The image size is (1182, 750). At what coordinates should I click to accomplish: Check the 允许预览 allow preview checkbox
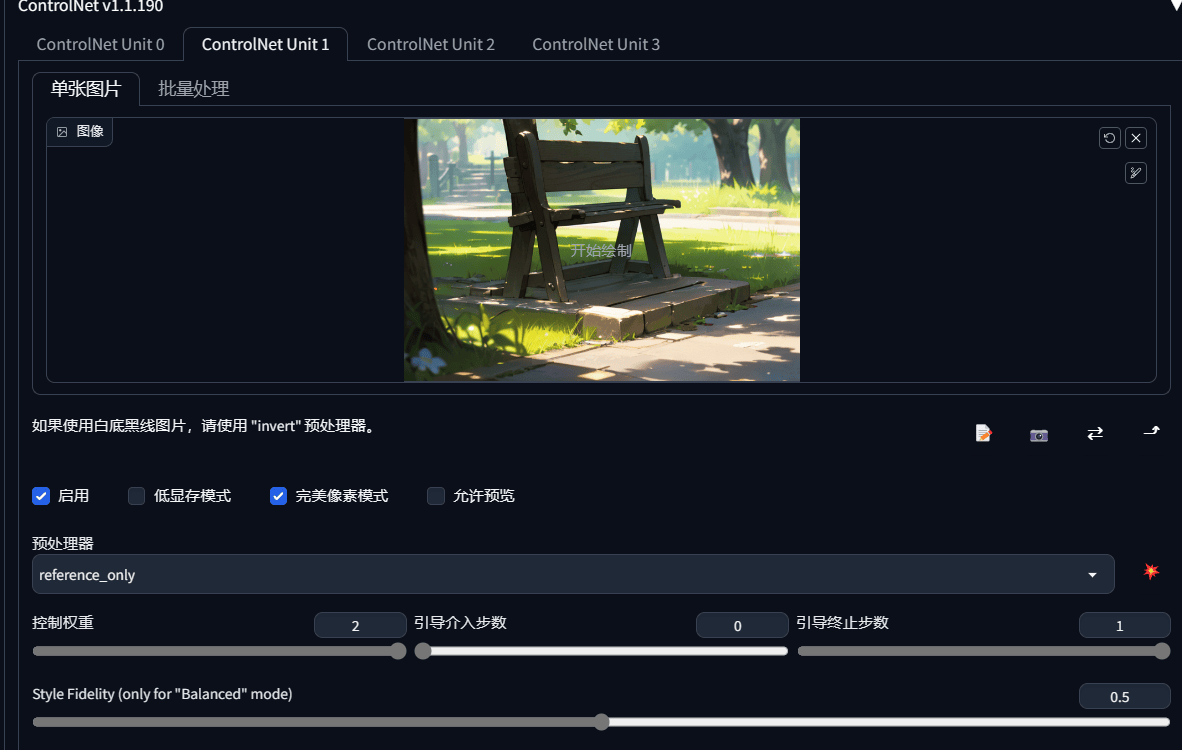[436, 496]
